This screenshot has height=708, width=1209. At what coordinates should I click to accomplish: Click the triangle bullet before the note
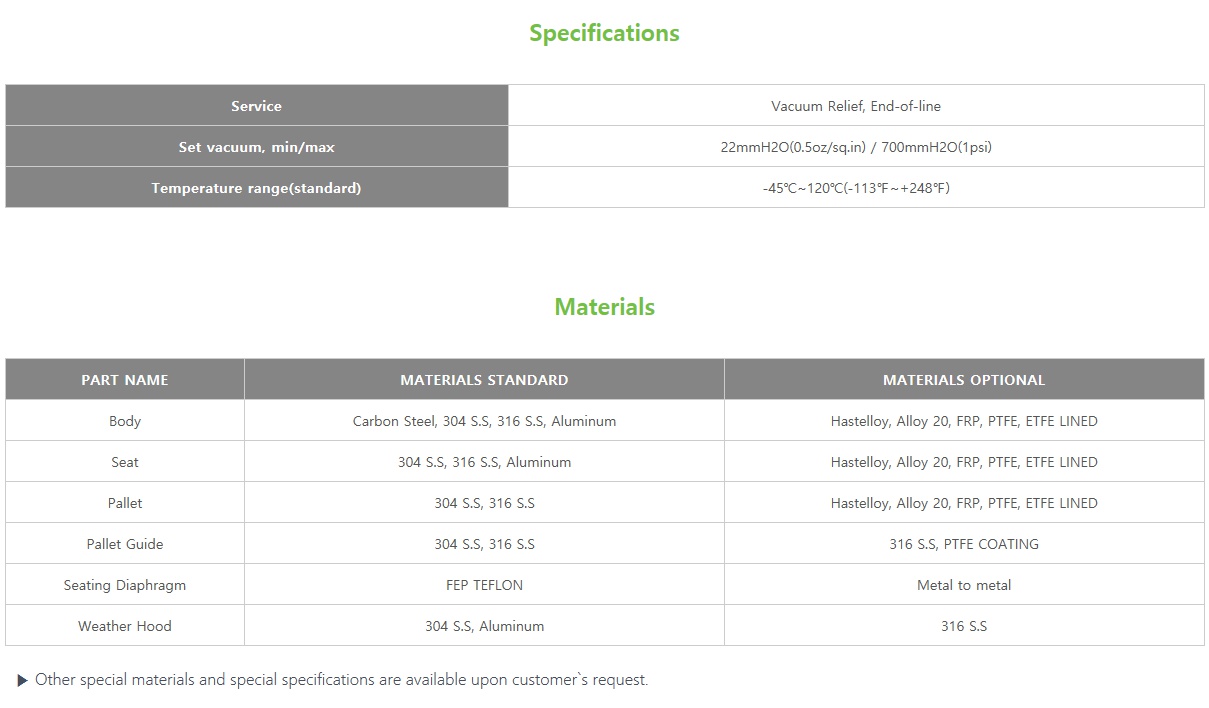23,681
